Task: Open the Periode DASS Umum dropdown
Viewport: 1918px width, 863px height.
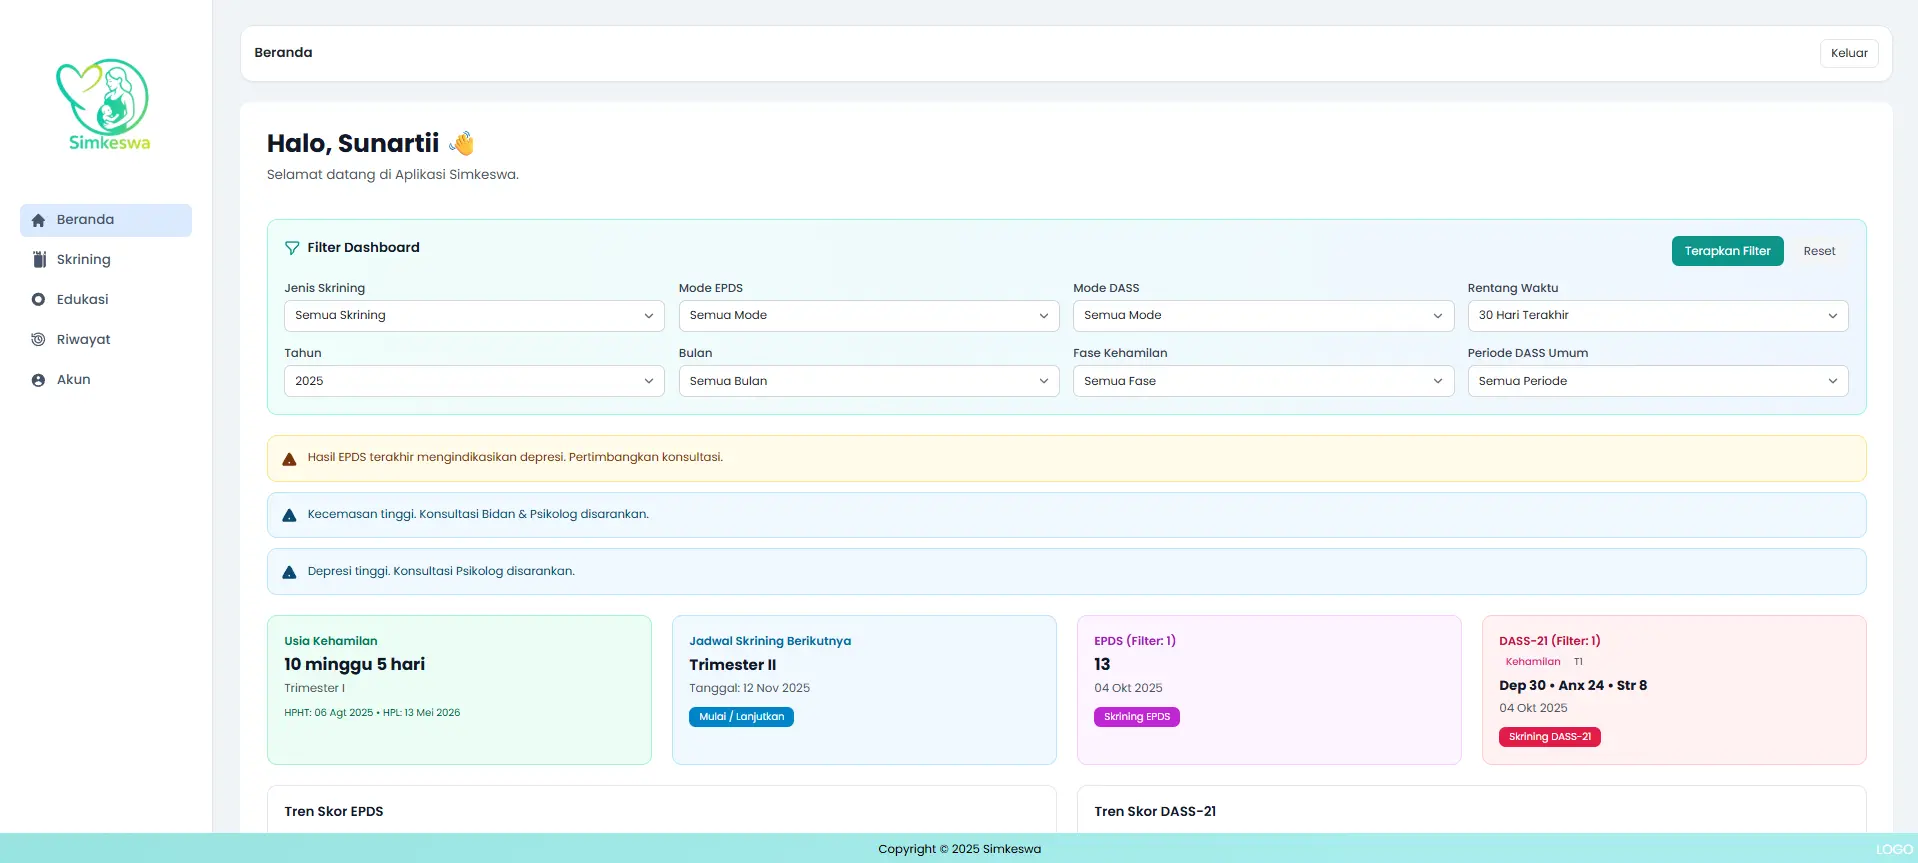Action: [x=1657, y=381]
